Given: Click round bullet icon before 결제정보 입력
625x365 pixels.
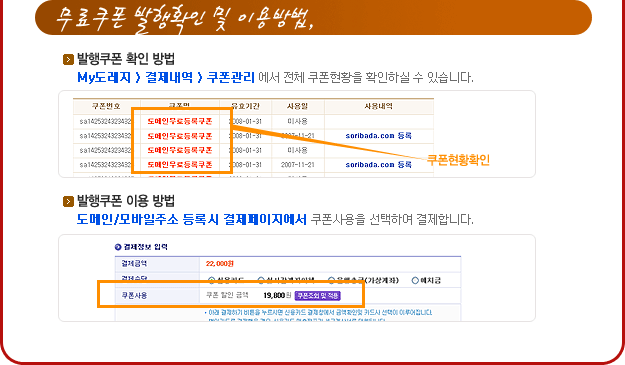Looking at the screenshot, I should pyautogui.click(x=118, y=247).
